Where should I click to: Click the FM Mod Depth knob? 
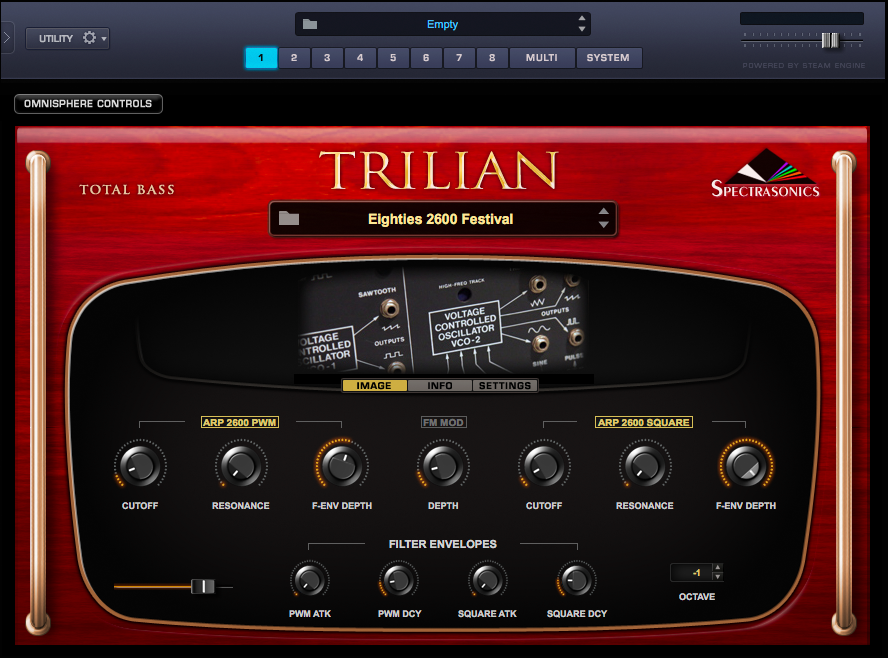(x=443, y=465)
